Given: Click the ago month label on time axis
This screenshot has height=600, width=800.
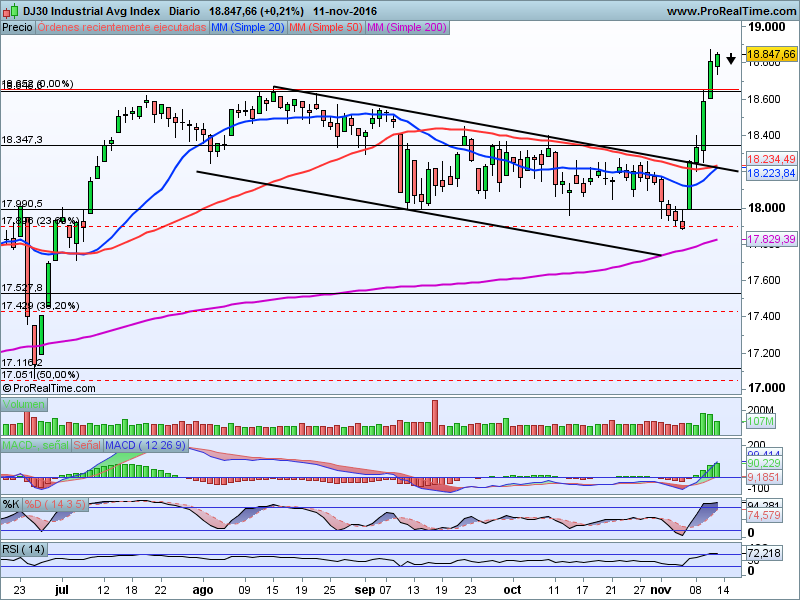Looking at the screenshot, I should (x=203, y=590).
